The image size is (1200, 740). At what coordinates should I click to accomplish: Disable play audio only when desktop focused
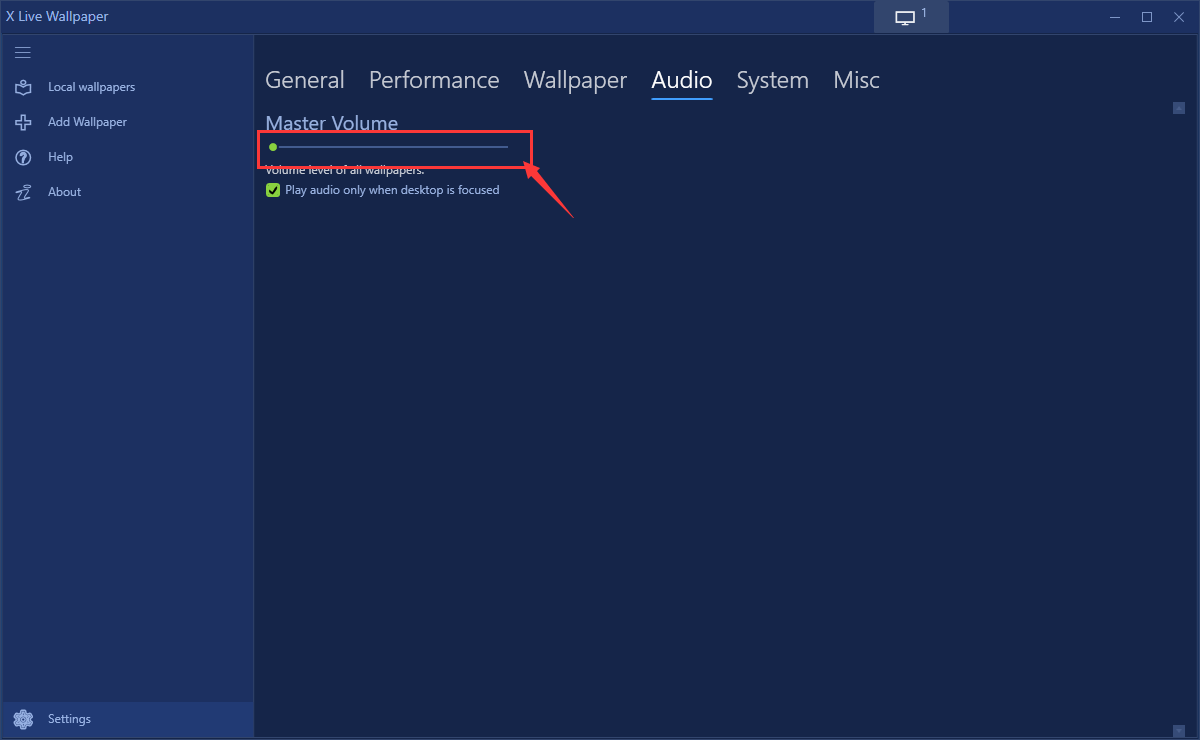(273, 190)
